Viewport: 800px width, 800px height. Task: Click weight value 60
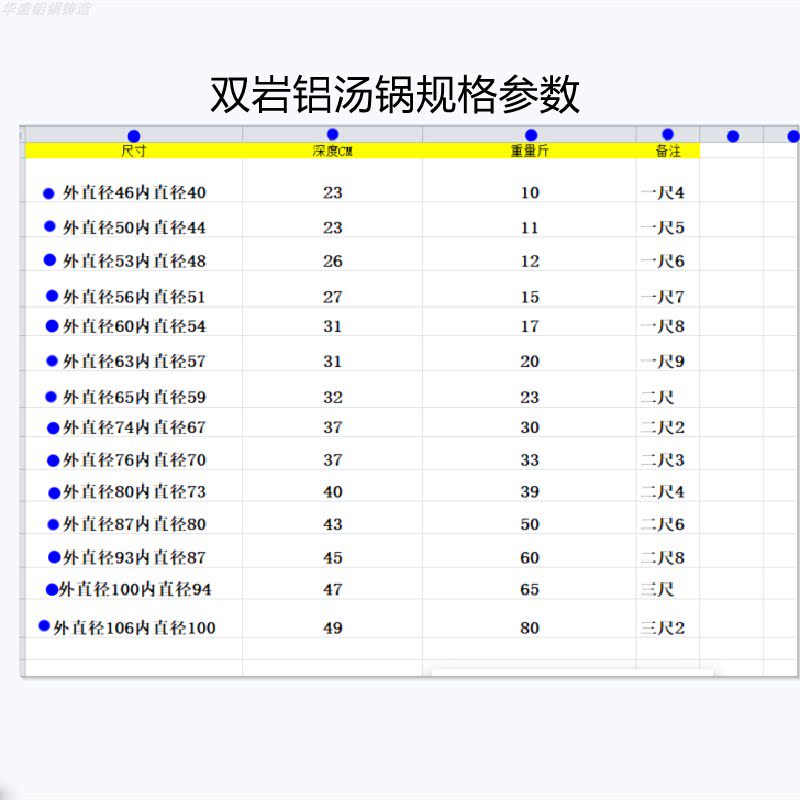[x=530, y=558]
